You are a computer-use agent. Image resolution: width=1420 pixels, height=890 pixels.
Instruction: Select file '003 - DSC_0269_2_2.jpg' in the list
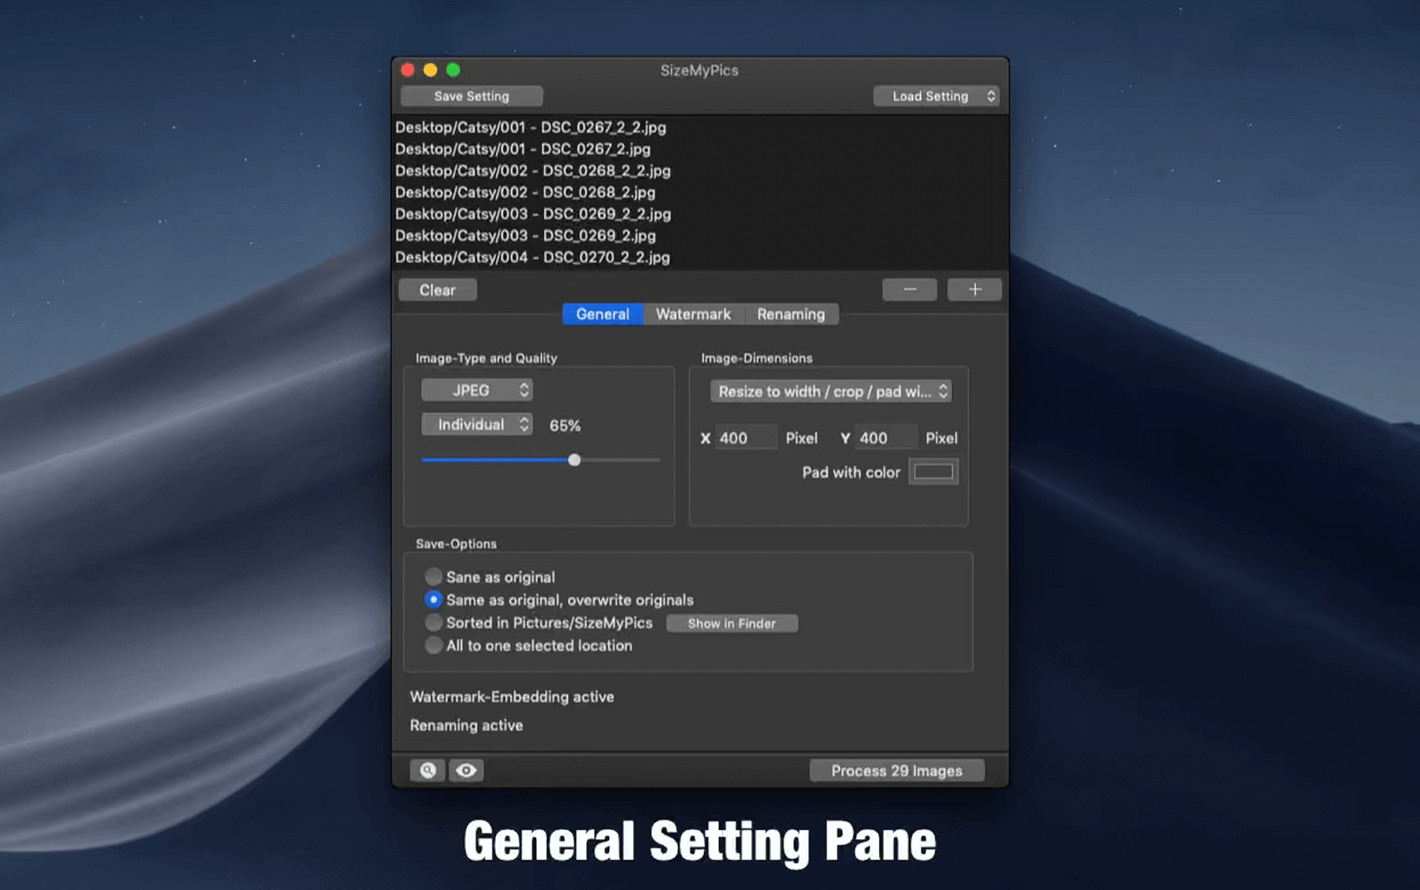[533, 214]
